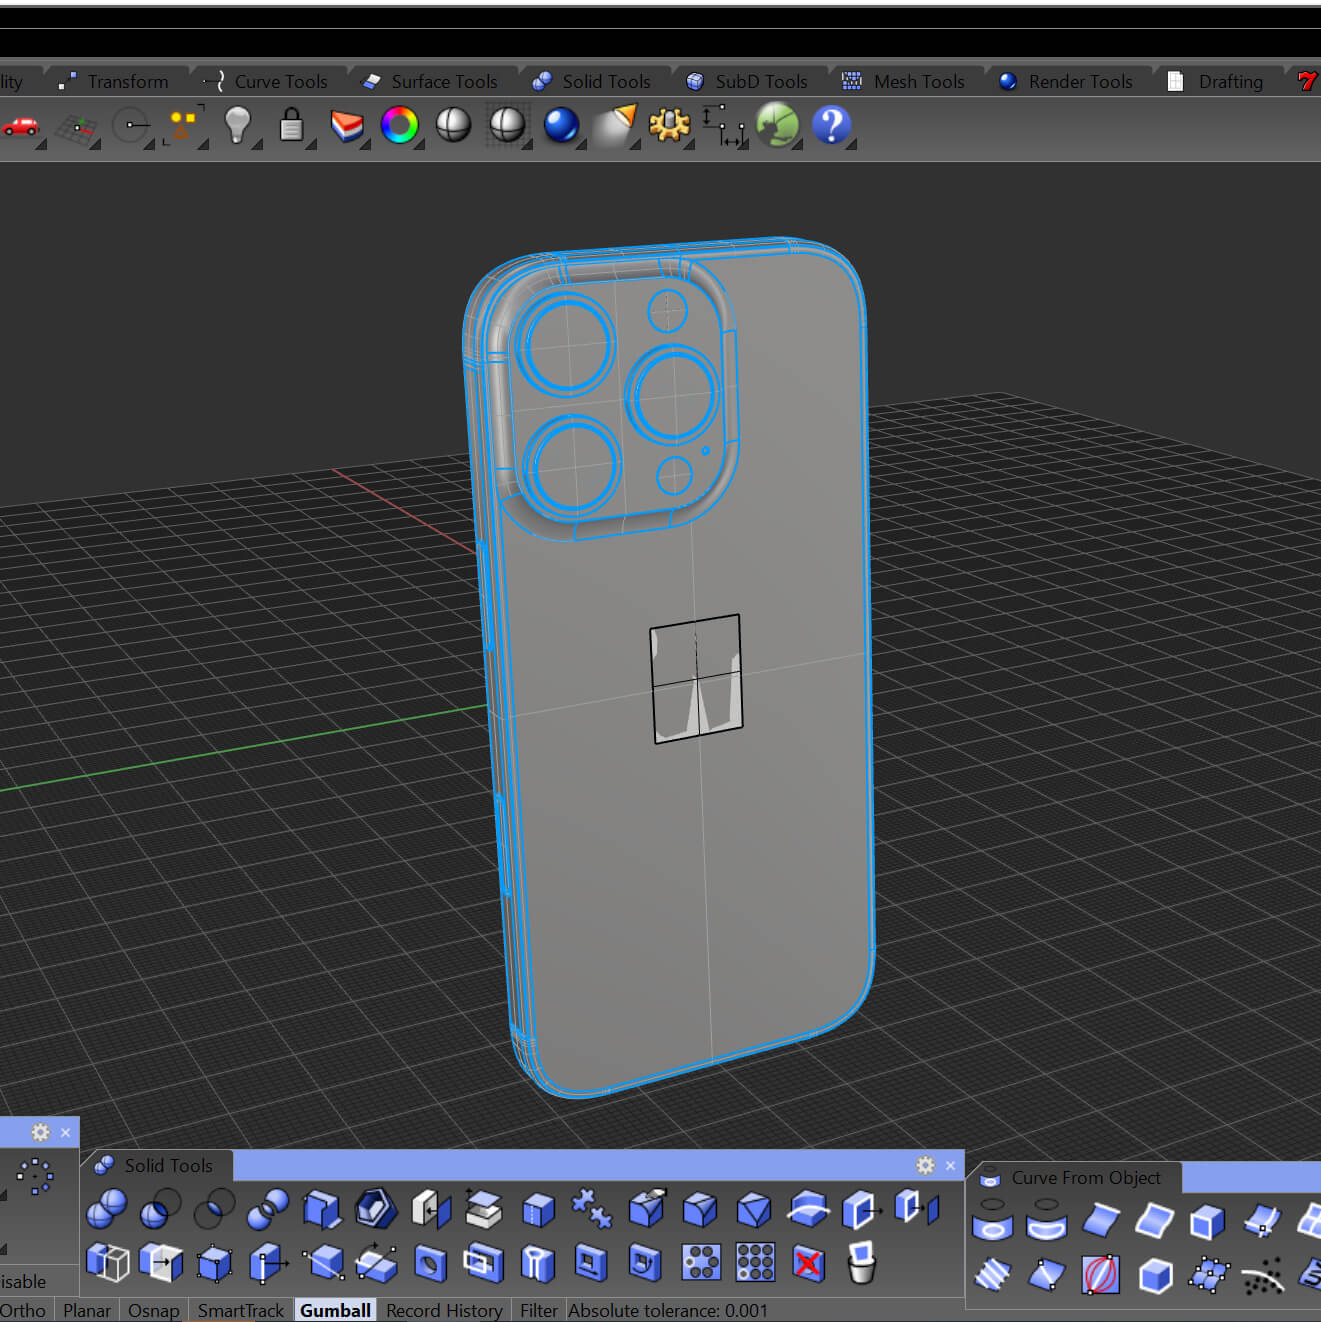Image resolution: width=1321 pixels, height=1322 pixels.
Task: Click the Record History button
Action: pyautogui.click(x=444, y=1310)
